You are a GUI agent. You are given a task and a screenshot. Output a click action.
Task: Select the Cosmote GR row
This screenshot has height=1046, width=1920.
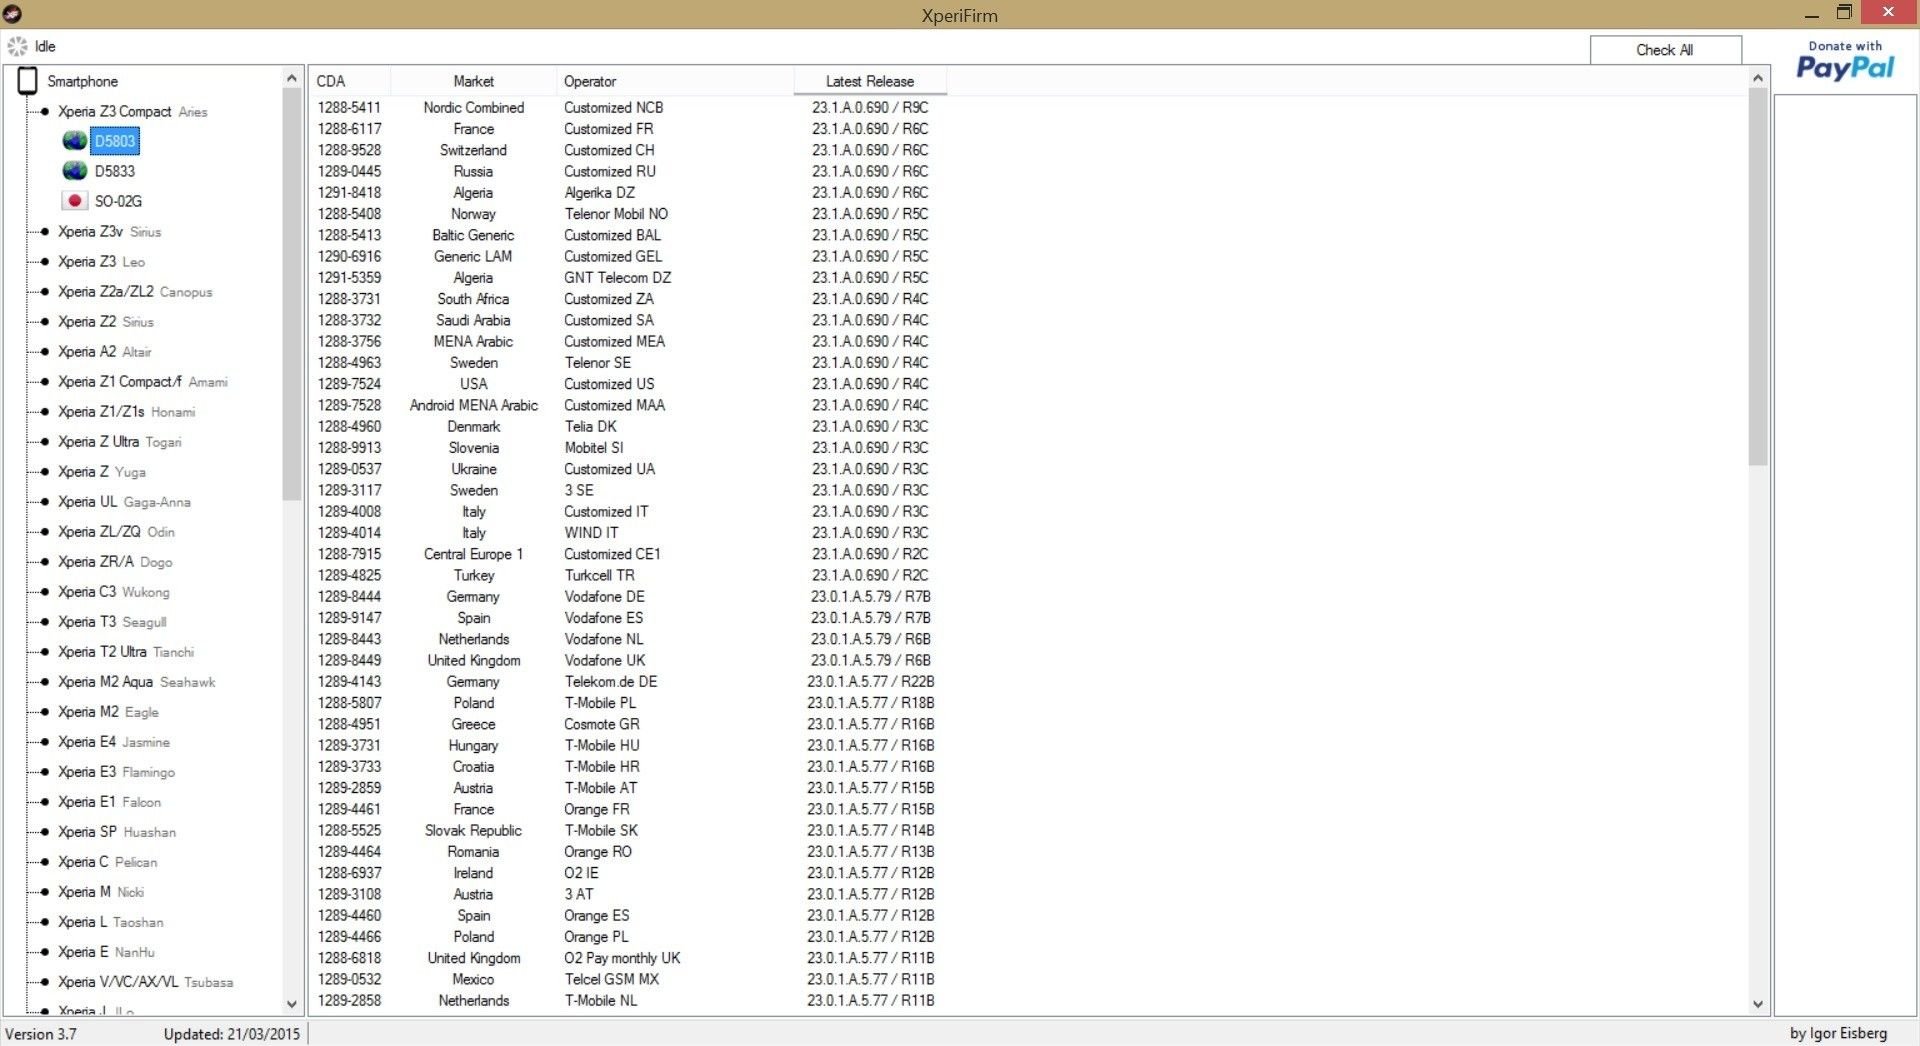(x=628, y=724)
